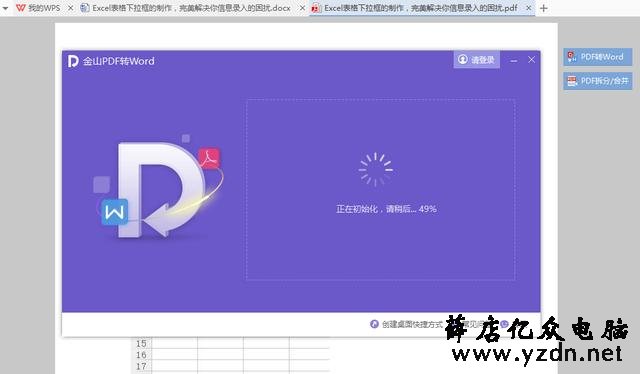This screenshot has width=640, height=374.
Task: Click the 正在初始化，请稍后... 49% progress text
Action: click(x=386, y=209)
